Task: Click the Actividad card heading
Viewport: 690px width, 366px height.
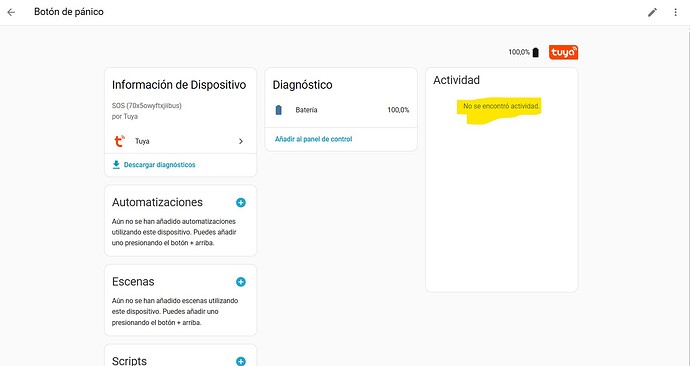Action: pyautogui.click(x=456, y=80)
